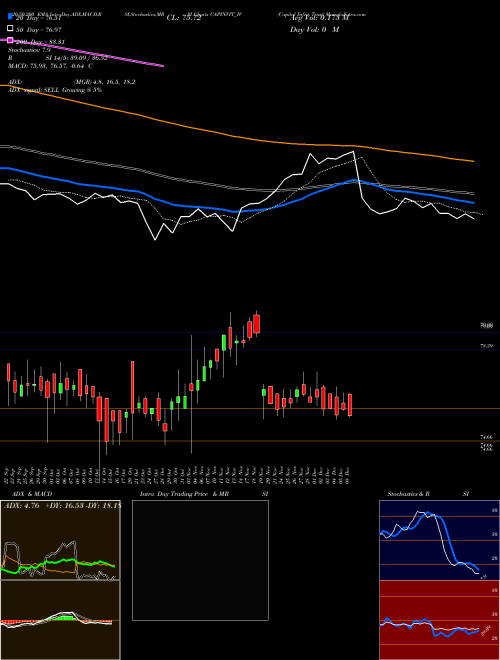Screen dimensions: 500x660
Task: Click the tall red candlestick at the rally peak
Action: [x=257, y=324]
